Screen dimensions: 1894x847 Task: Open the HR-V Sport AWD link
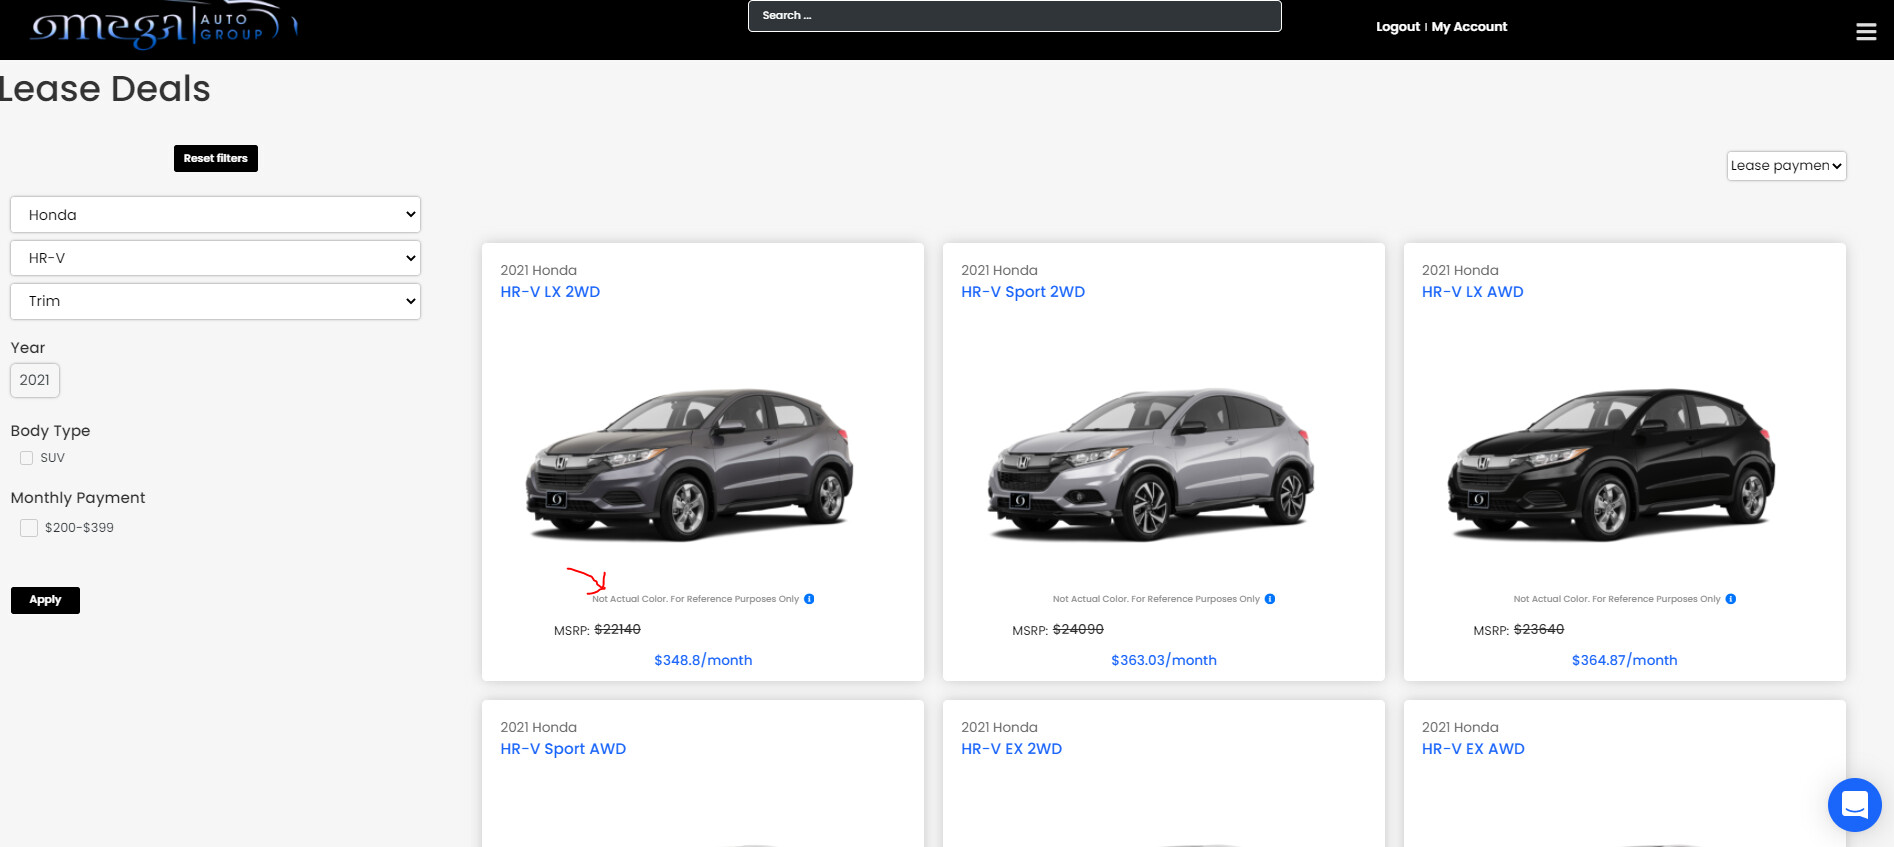pyautogui.click(x=563, y=749)
